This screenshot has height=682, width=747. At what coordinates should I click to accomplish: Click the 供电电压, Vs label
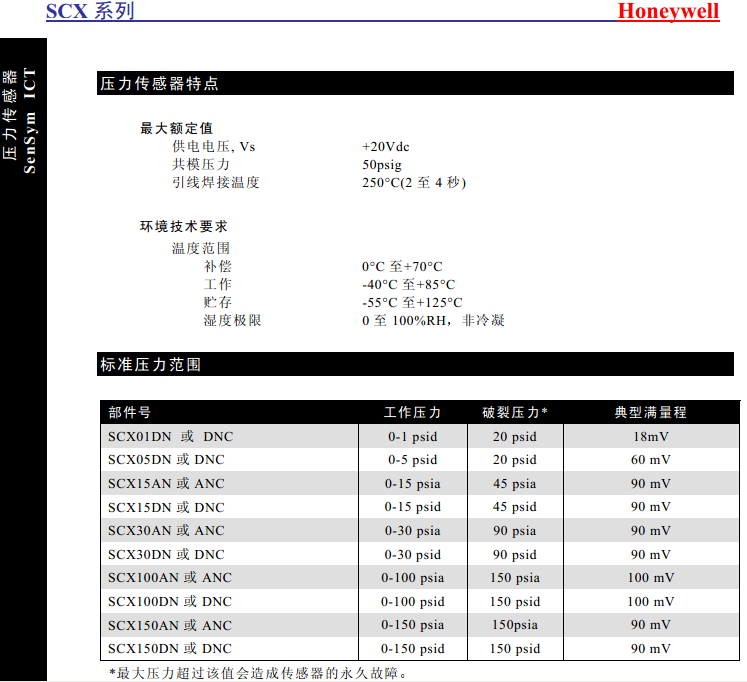(213, 147)
